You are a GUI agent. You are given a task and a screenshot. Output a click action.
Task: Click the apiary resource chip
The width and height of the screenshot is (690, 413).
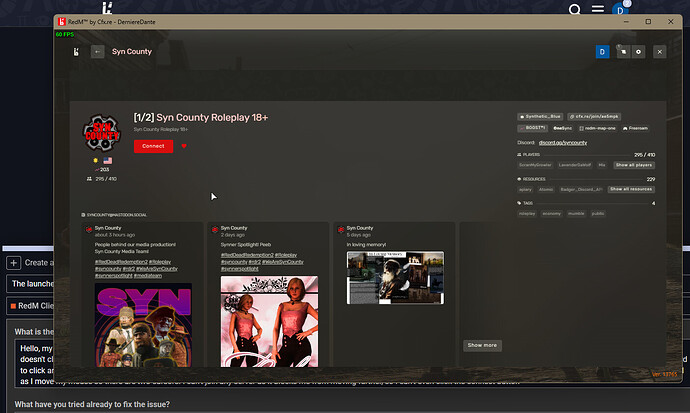pyautogui.click(x=525, y=190)
